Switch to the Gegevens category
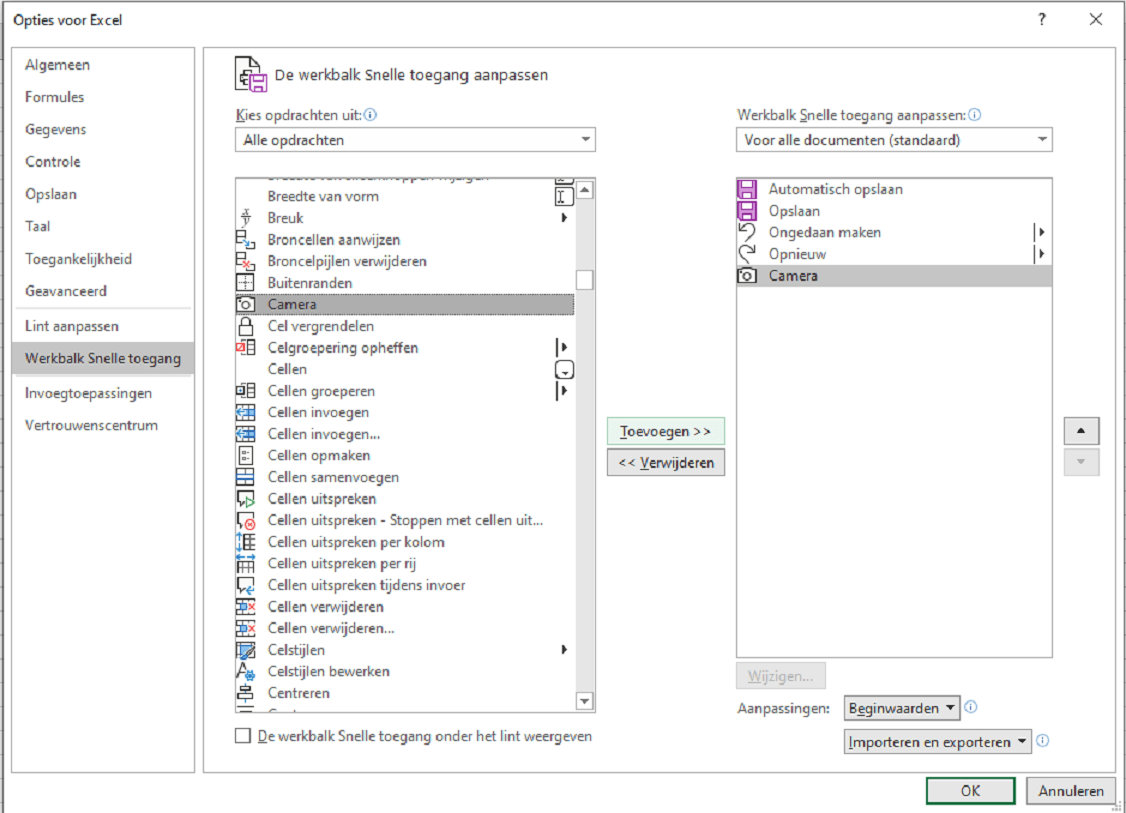 tap(103, 129)
